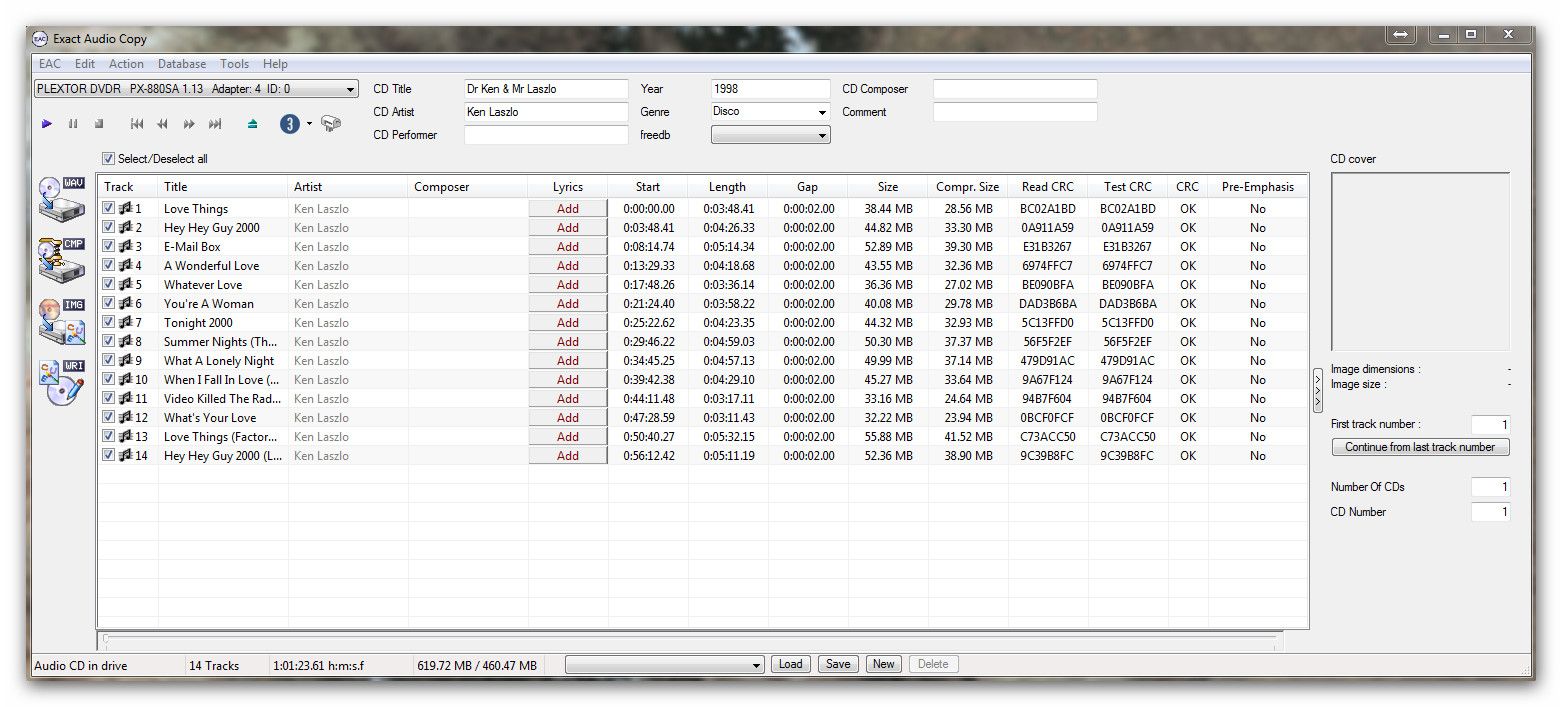Open the profile dropdown beside Load button

click(x=665, y=665)
